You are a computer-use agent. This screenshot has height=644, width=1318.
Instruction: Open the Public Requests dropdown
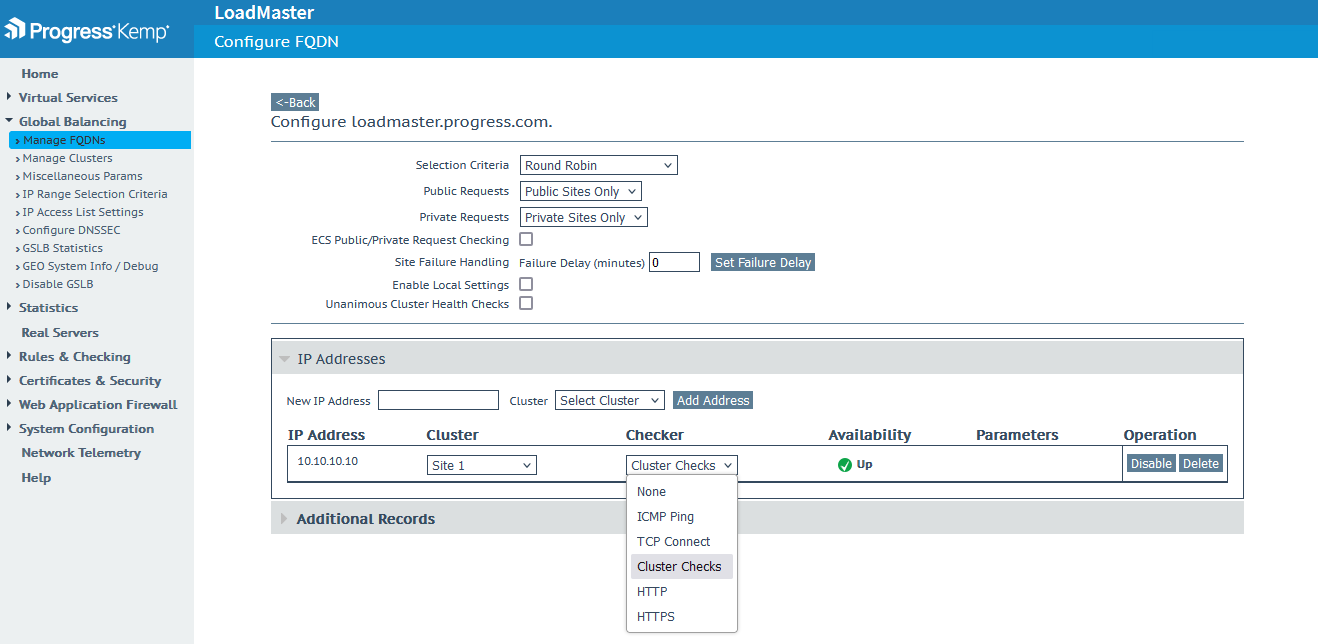coord(581,191)
